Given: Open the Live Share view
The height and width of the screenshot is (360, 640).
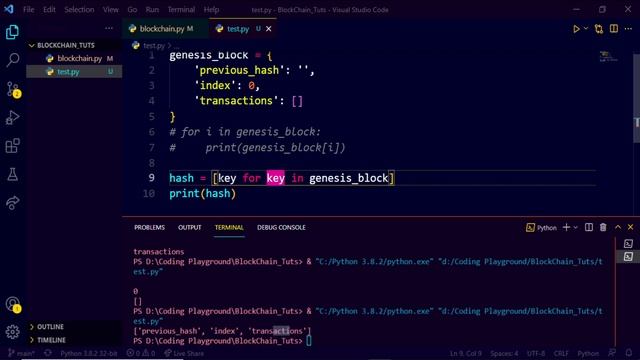Looking at the screenshot, I should (x=12, y=202).
